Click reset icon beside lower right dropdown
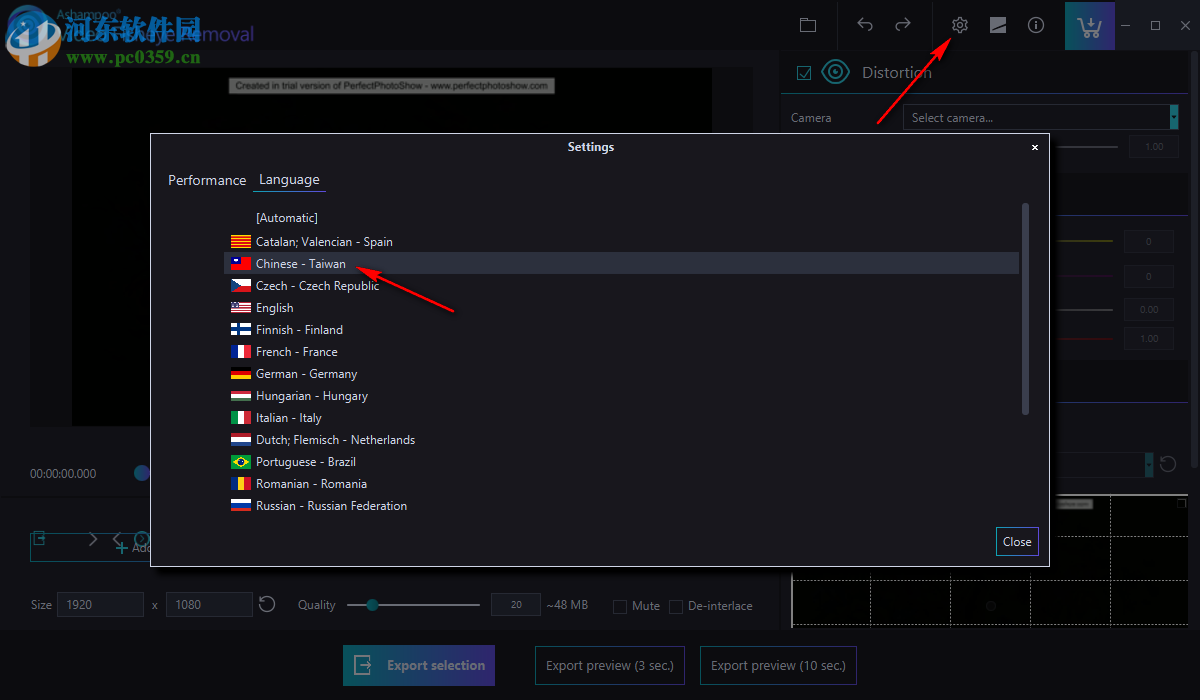The height and width of the screenshot is (700, 1200). pos(1168,465)
